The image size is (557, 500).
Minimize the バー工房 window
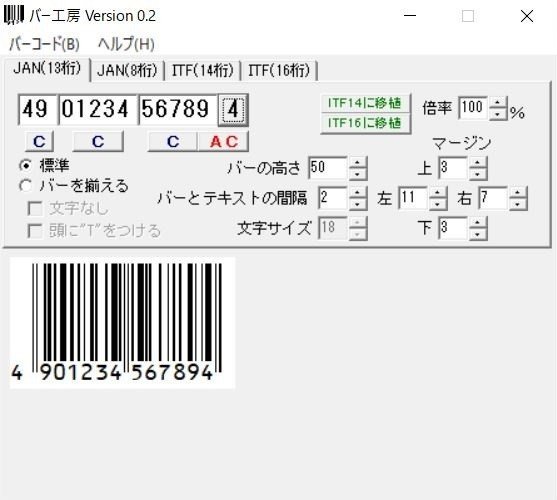point(410,16)
